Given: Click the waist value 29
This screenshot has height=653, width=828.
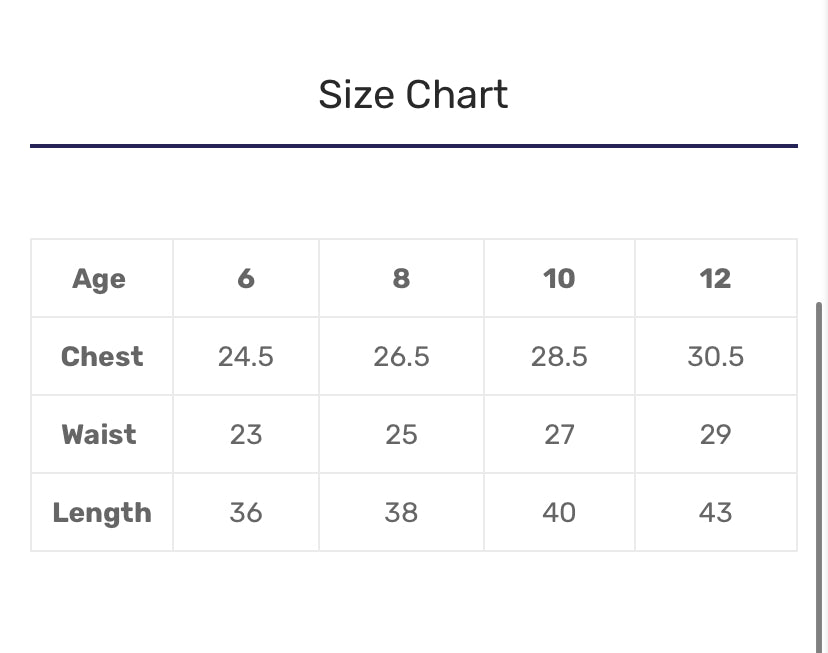Looking at the screenshot, I should (715, 435).
